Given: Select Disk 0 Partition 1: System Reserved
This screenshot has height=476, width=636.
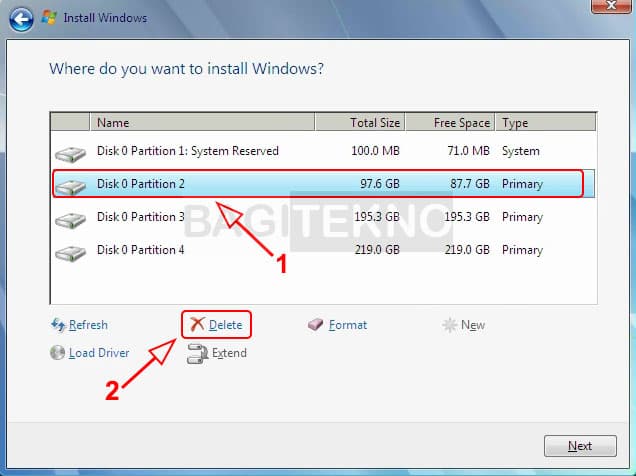Looking at the screenshot, I should (x=323, y=151).
